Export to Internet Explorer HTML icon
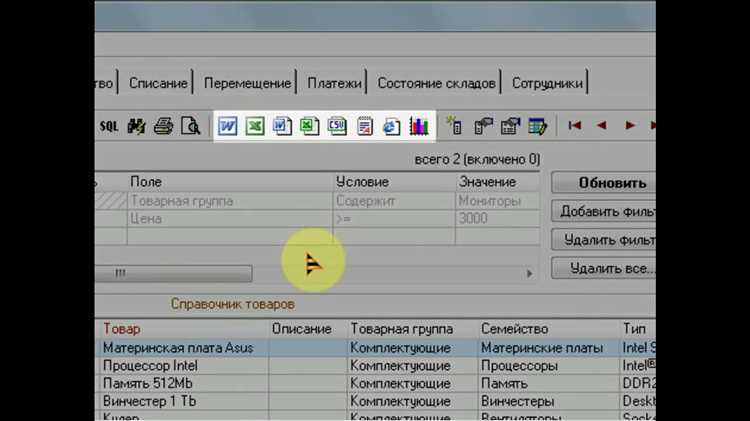Image resolution: width=750 pixels, height=421 pixels. [x=391, y=126]
